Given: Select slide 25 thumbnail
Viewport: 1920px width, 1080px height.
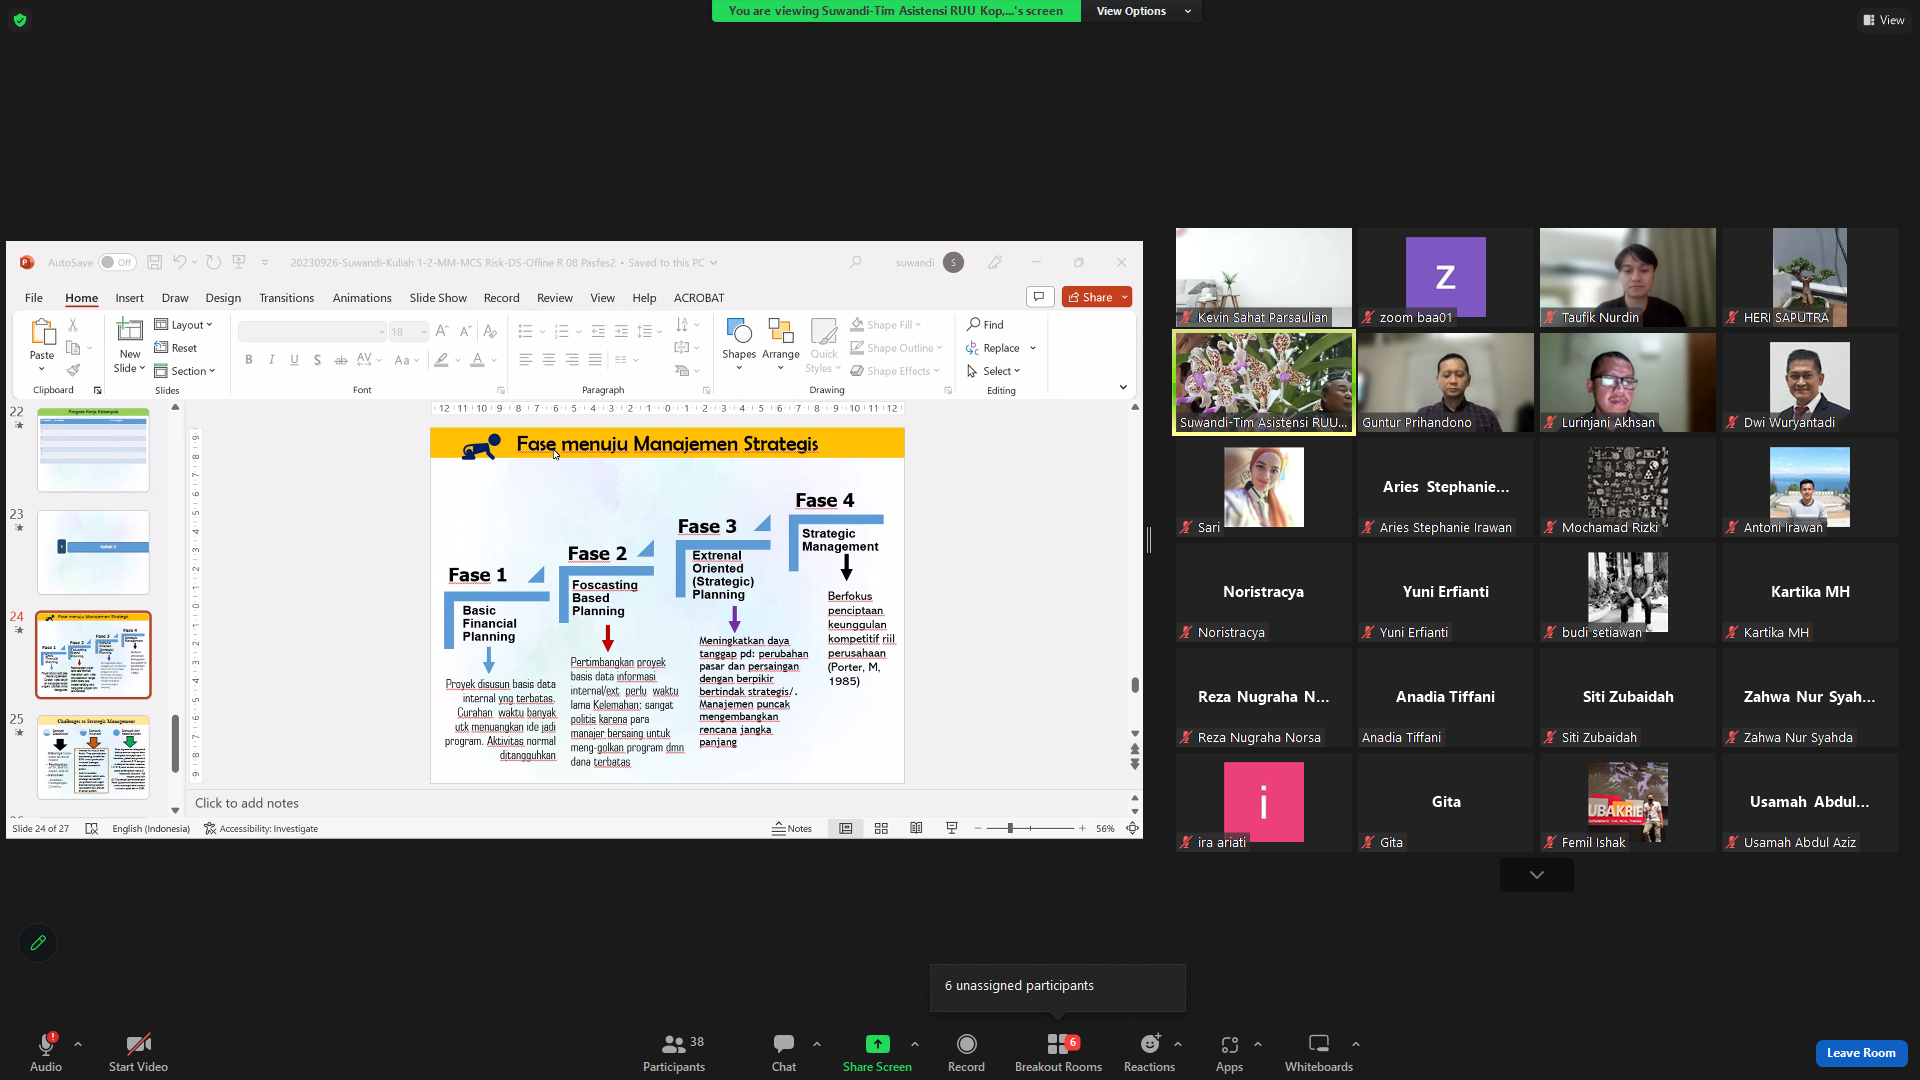Looking at the screenshot, I should (93, 757).
